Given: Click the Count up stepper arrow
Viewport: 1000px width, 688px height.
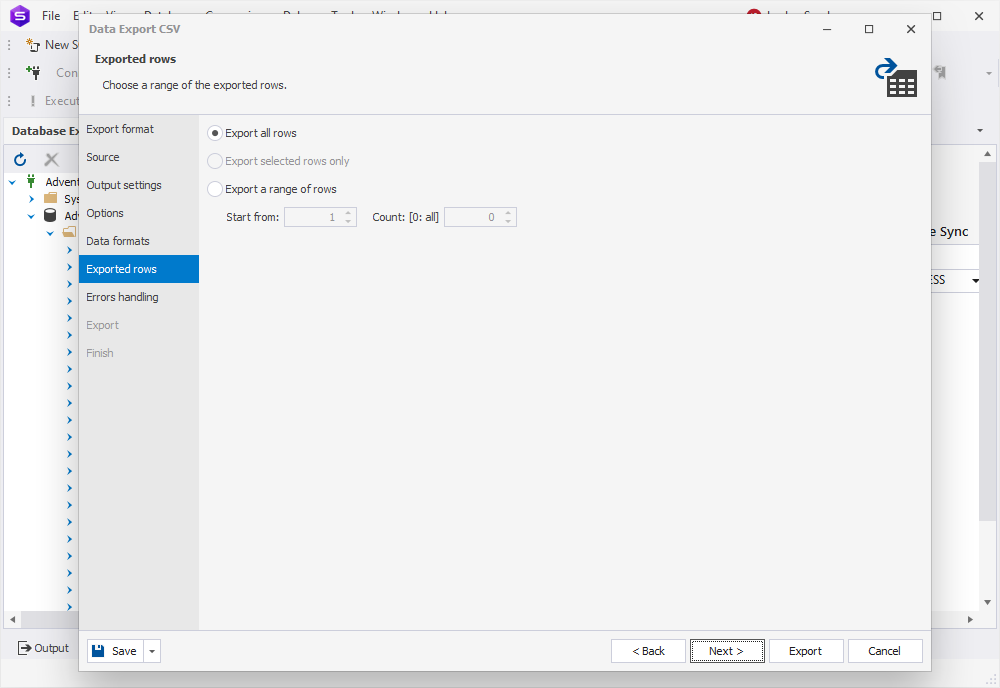Looking at the screenshot, I should pos(508,213).
